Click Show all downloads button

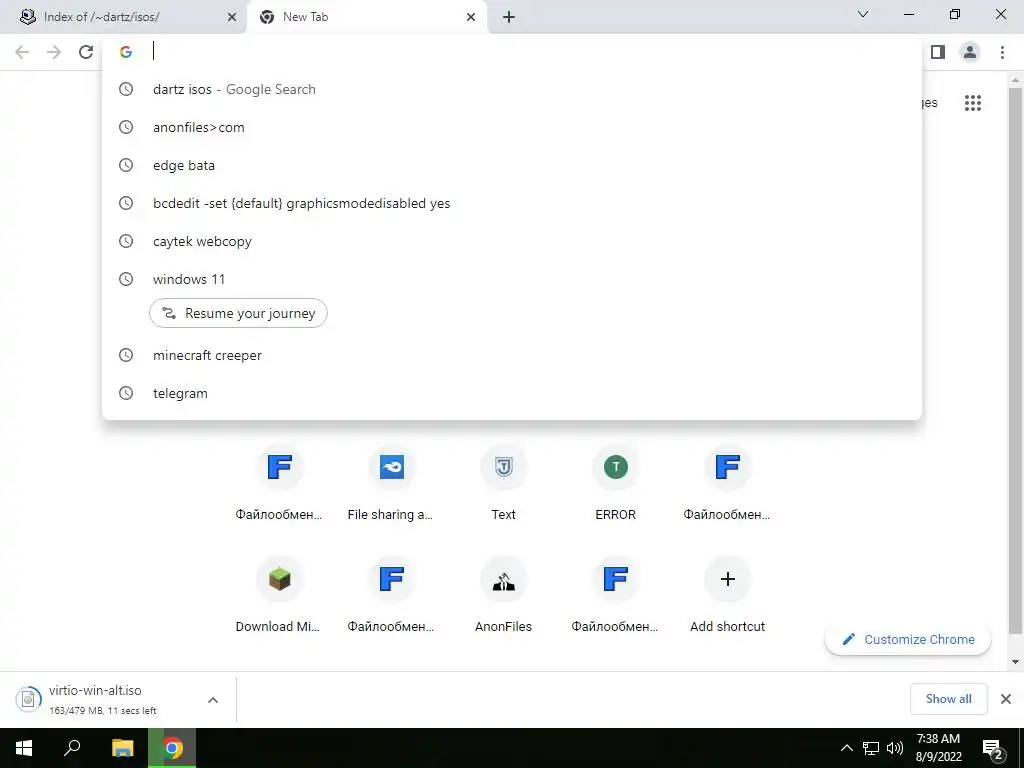tap(948, 699)
